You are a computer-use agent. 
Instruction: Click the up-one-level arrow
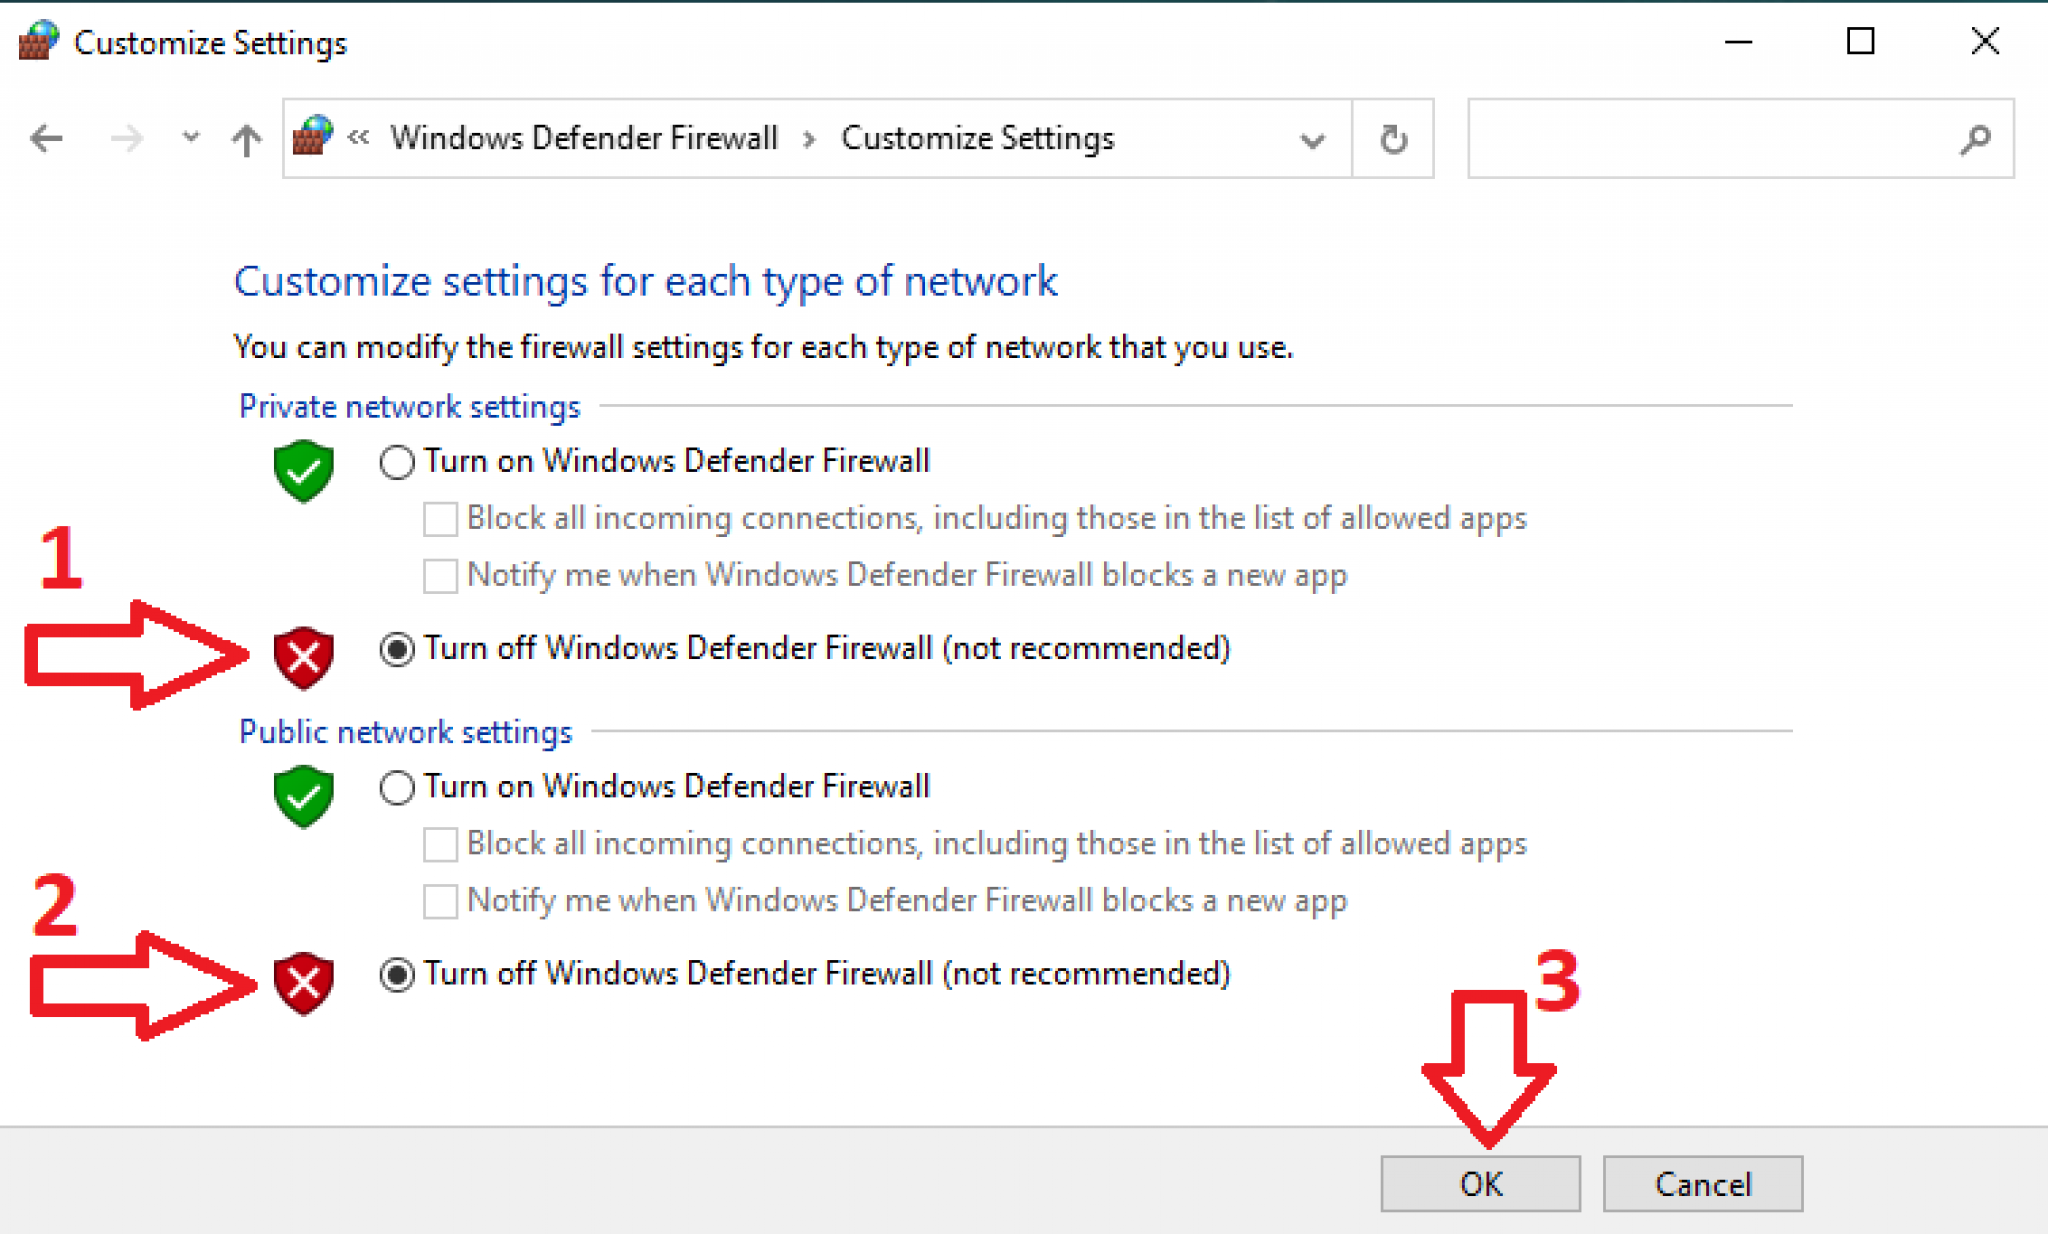coord(245,139)
